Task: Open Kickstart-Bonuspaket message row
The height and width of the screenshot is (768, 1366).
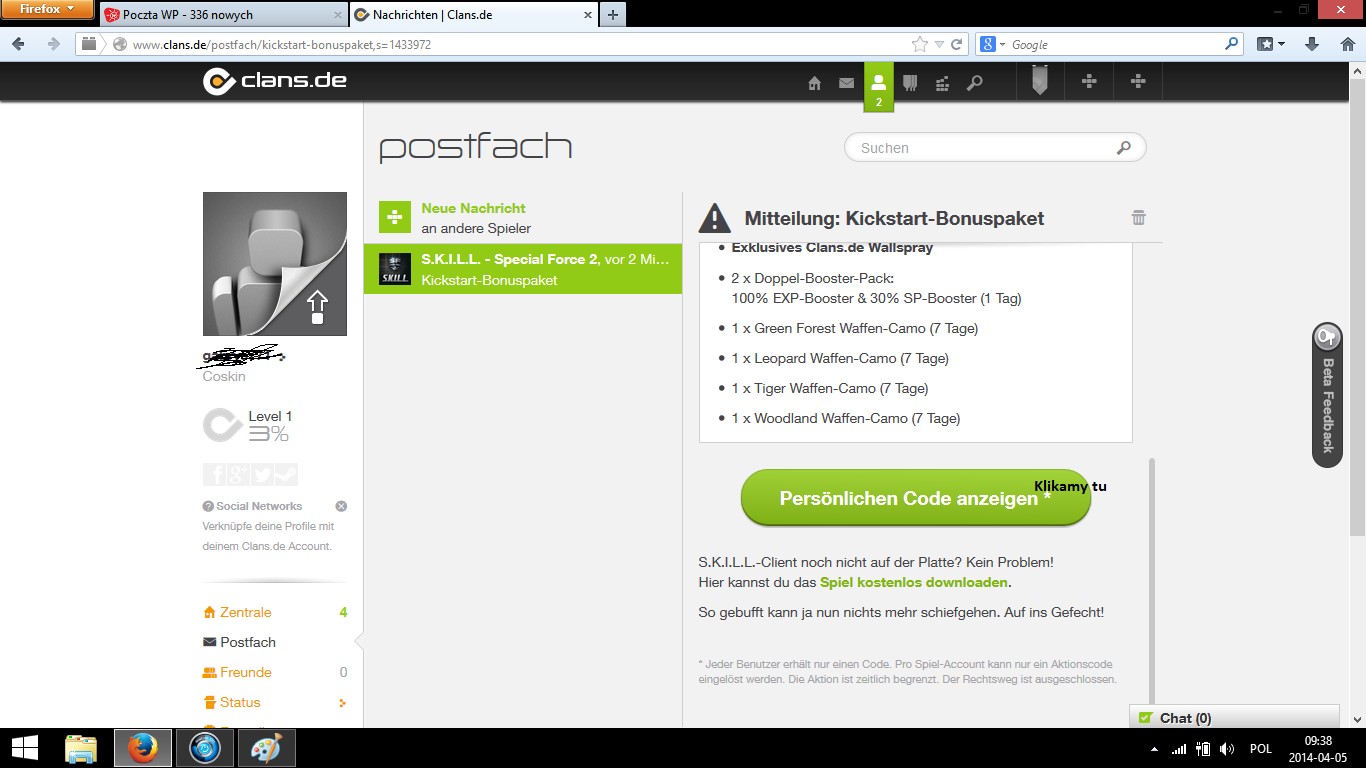Action: click(523, 269)
